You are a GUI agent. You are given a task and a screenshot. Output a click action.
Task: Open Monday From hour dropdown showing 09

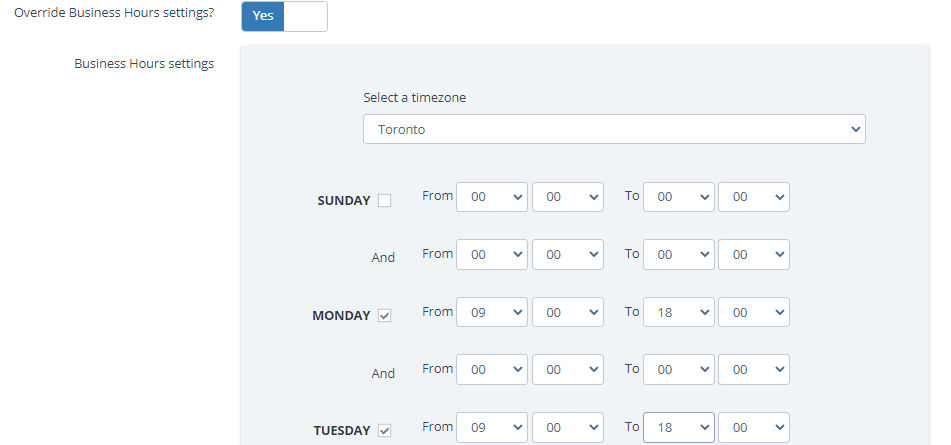[492, 312]
